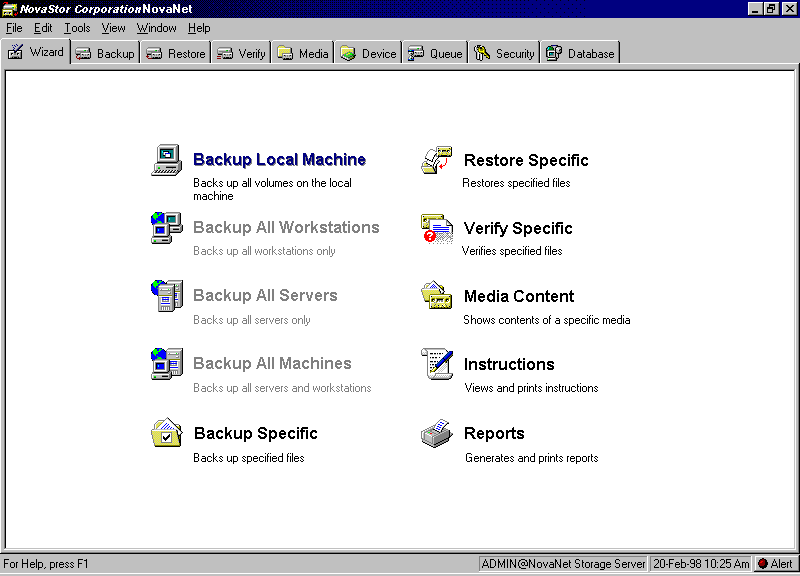Click the Instructions scroll icon
This screenshot has height=576, width=800.
point(437,365)
